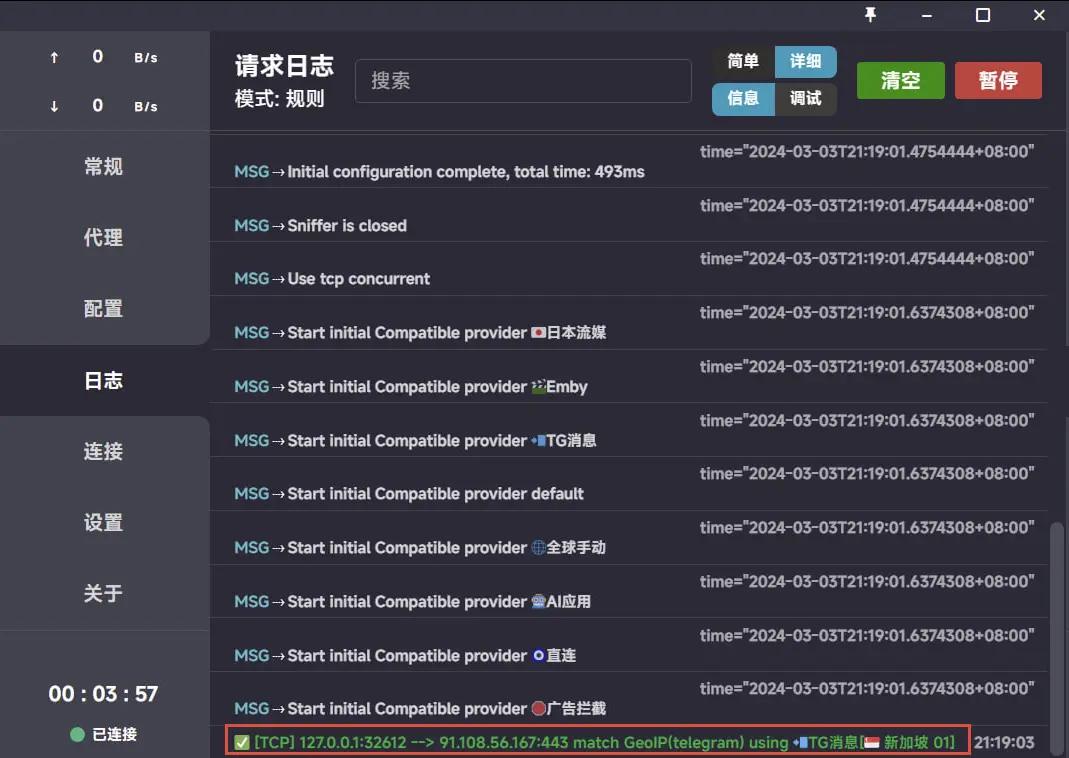Click the green connected status dot

77,735
